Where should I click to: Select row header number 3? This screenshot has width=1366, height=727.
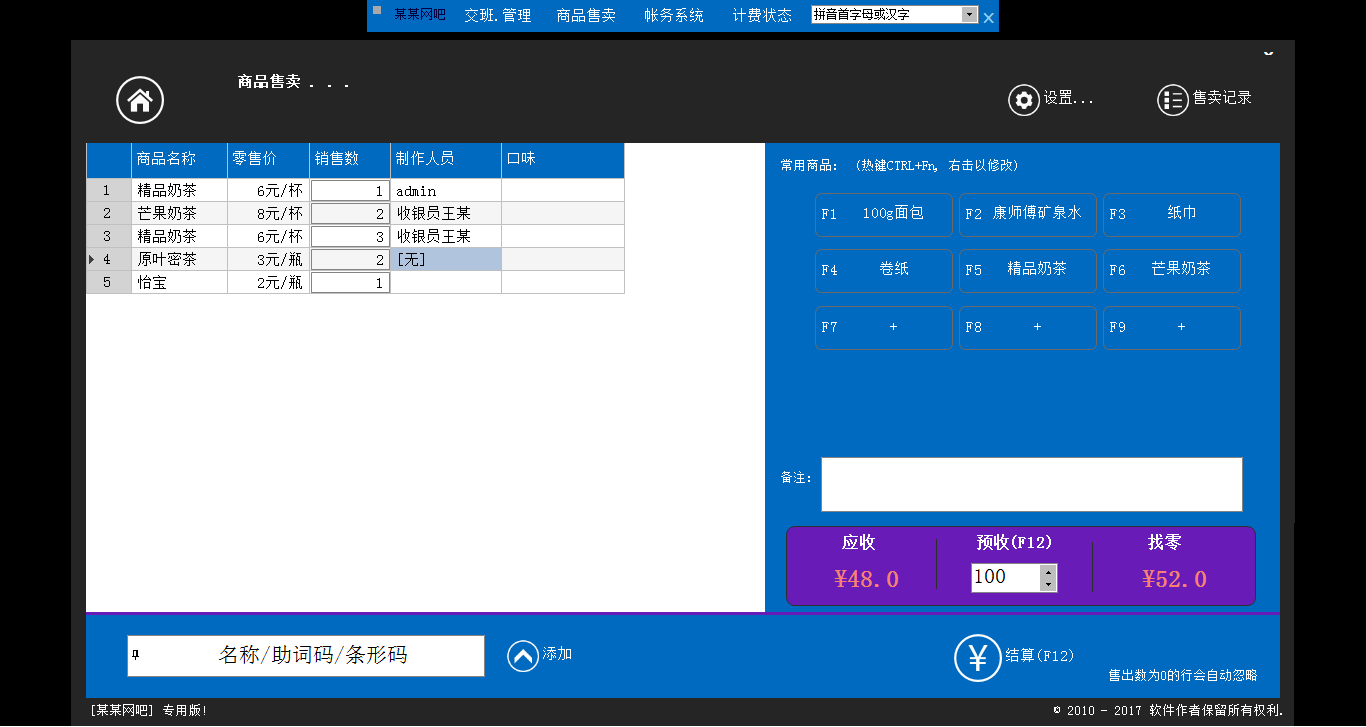coord(108,236)
